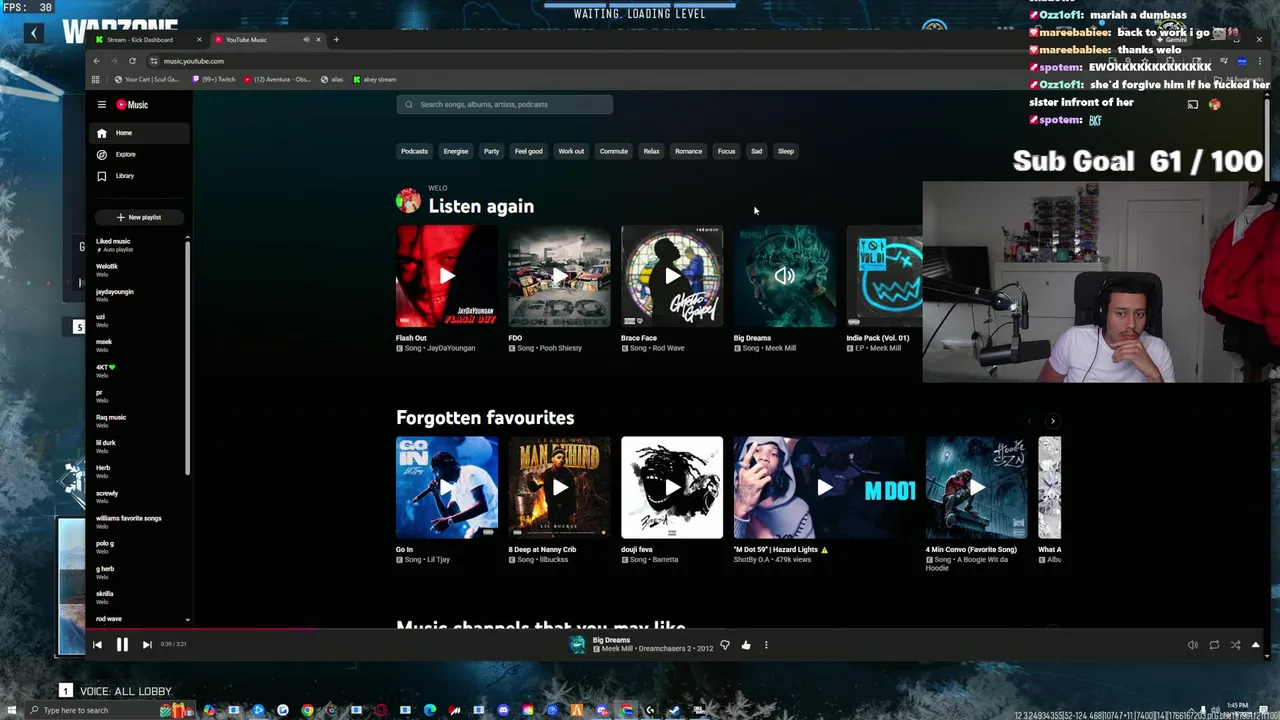Viewport: 1280px width, 720px height.
Task: Click the search songs, albums, artists field
Action: pyautogui.click(x=504, y=104)
